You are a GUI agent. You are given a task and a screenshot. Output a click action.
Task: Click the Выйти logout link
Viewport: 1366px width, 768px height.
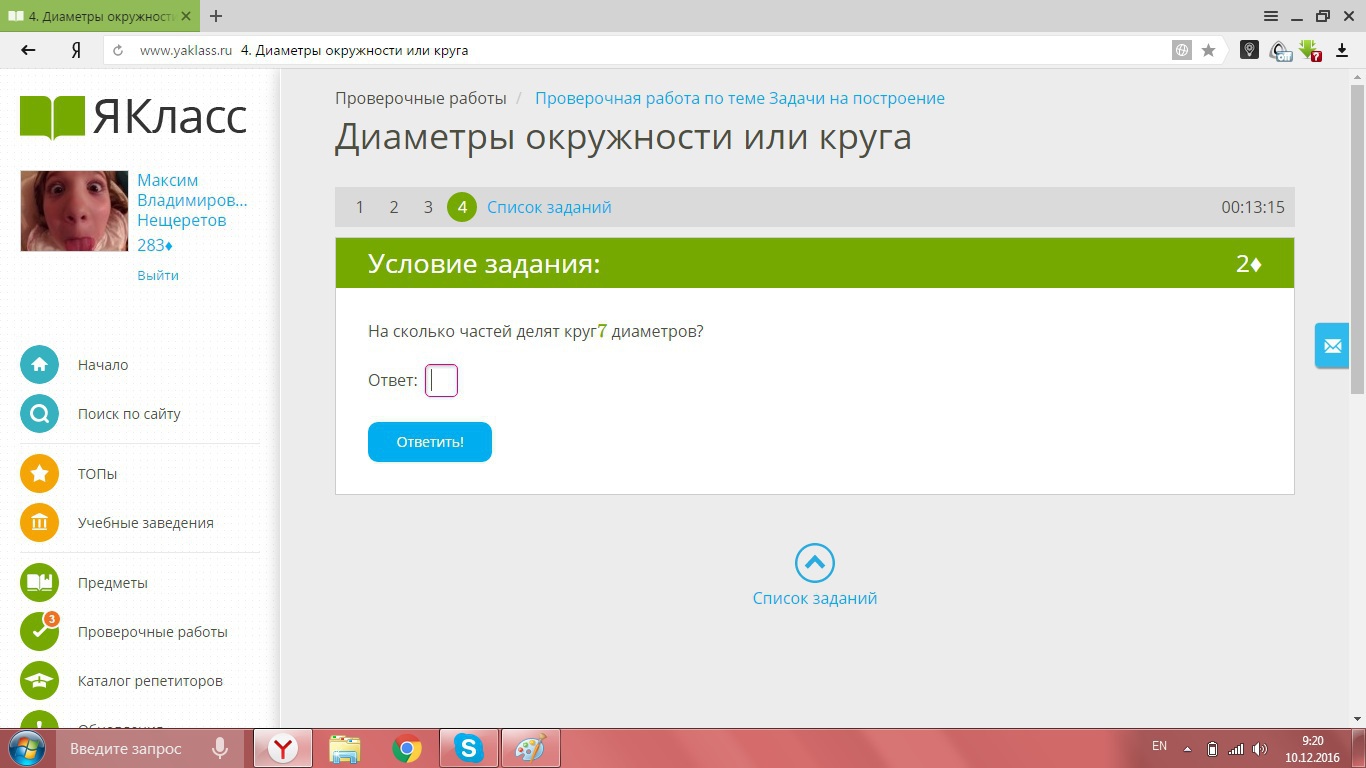pyautogui.click(x=158, y=275)
